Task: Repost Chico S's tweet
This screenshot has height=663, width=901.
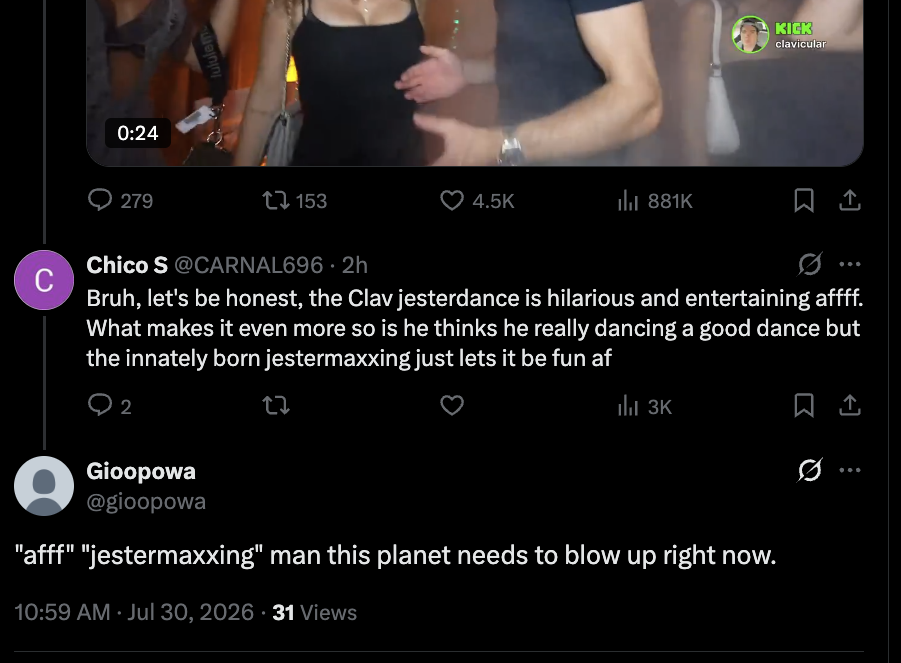Action: [276, 406]
